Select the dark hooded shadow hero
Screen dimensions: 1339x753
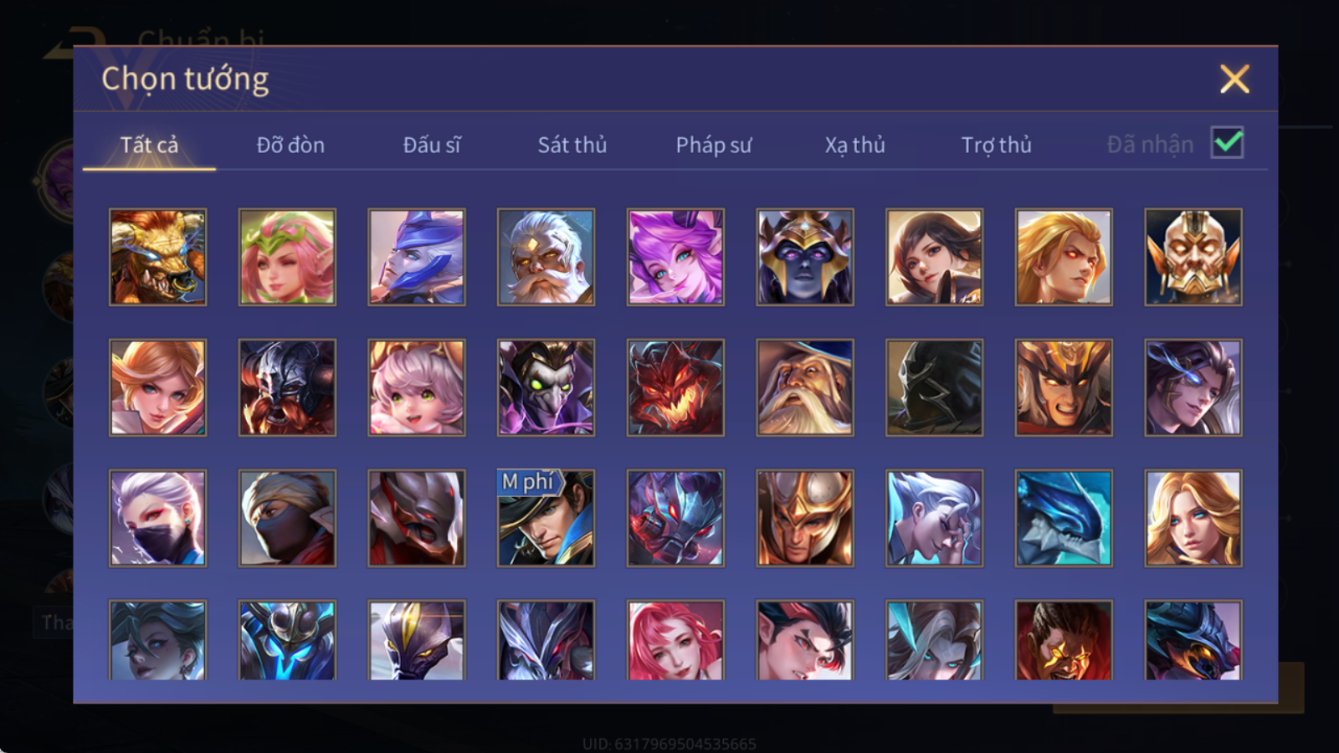coord(934,388)
